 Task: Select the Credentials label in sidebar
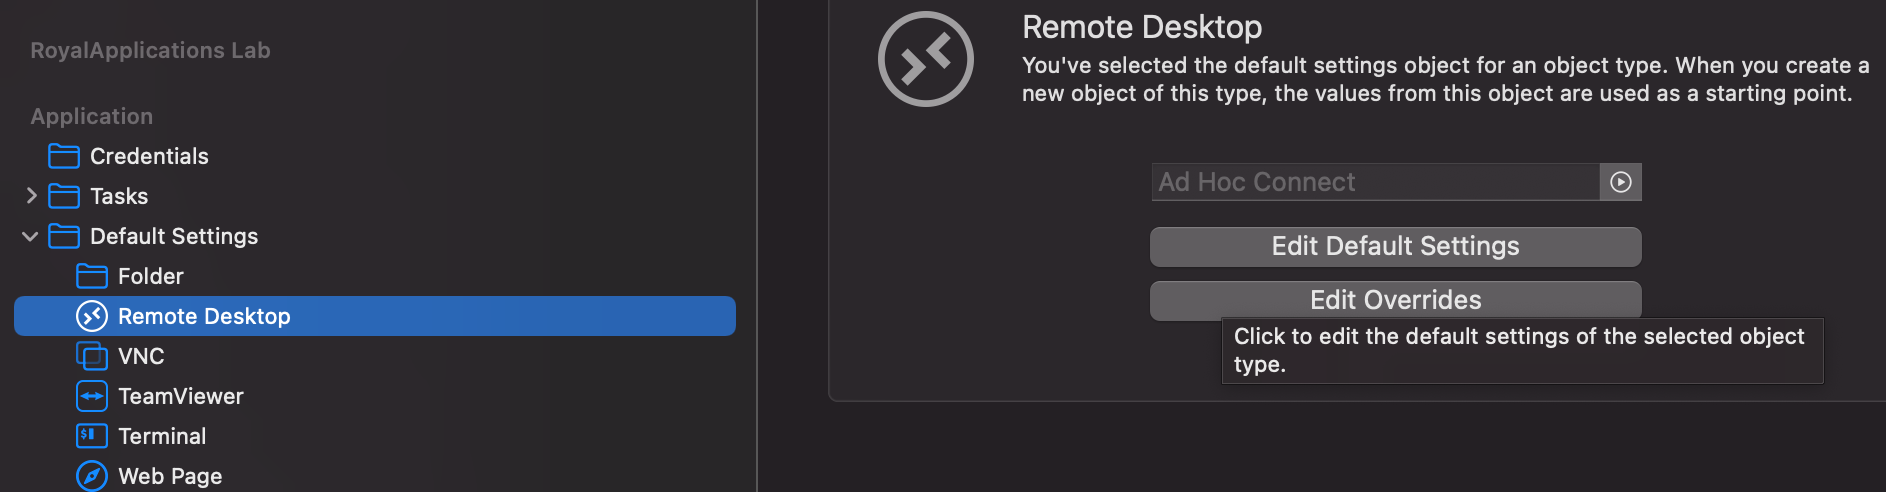tap(149, 156)
